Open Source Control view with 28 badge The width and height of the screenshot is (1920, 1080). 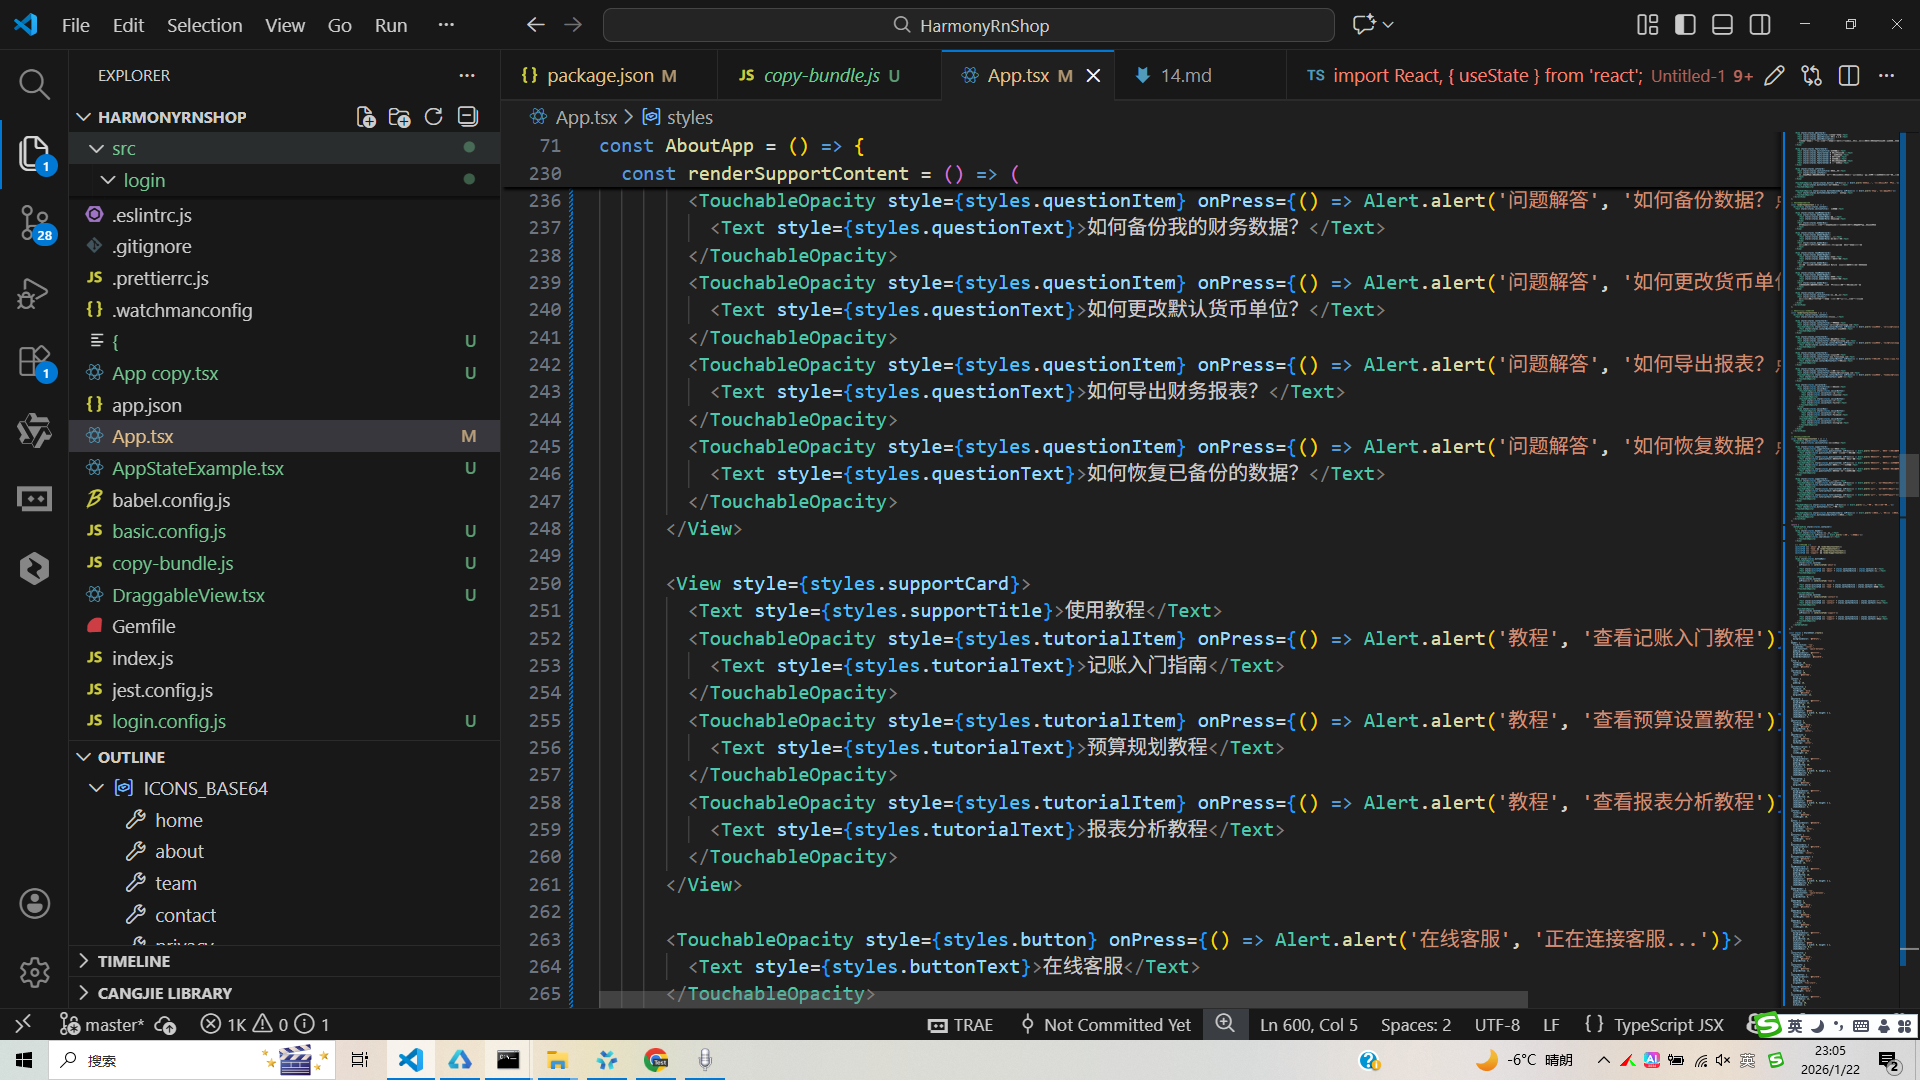(x=34, y=222)
